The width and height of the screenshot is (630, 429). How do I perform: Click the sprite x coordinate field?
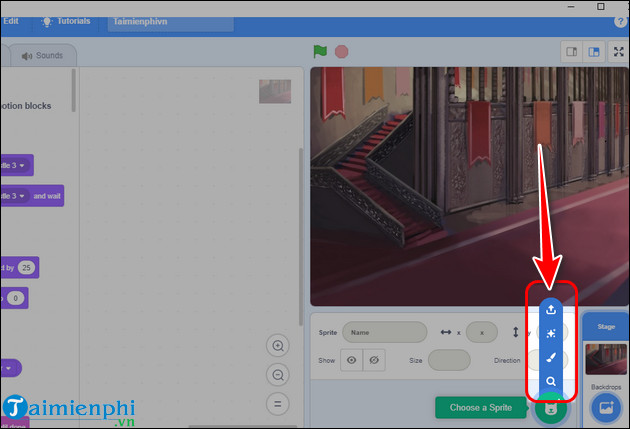(x=482, y=332)
